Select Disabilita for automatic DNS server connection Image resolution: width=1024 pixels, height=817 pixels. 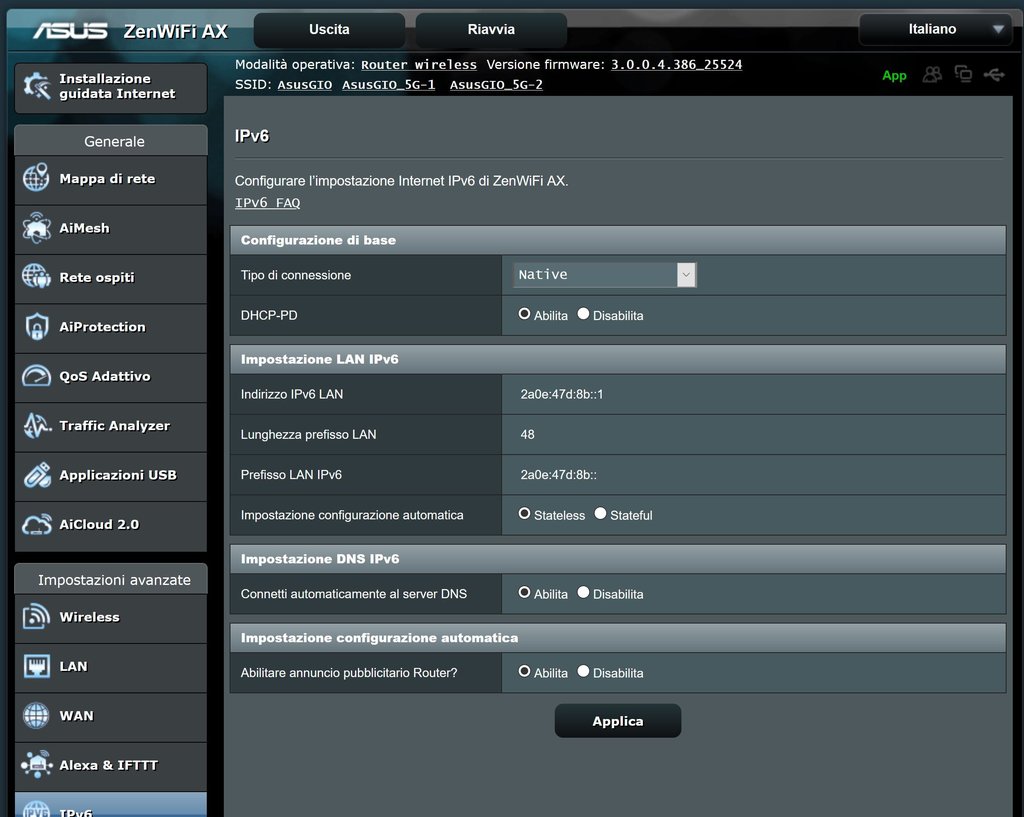[x=584, y=593]
